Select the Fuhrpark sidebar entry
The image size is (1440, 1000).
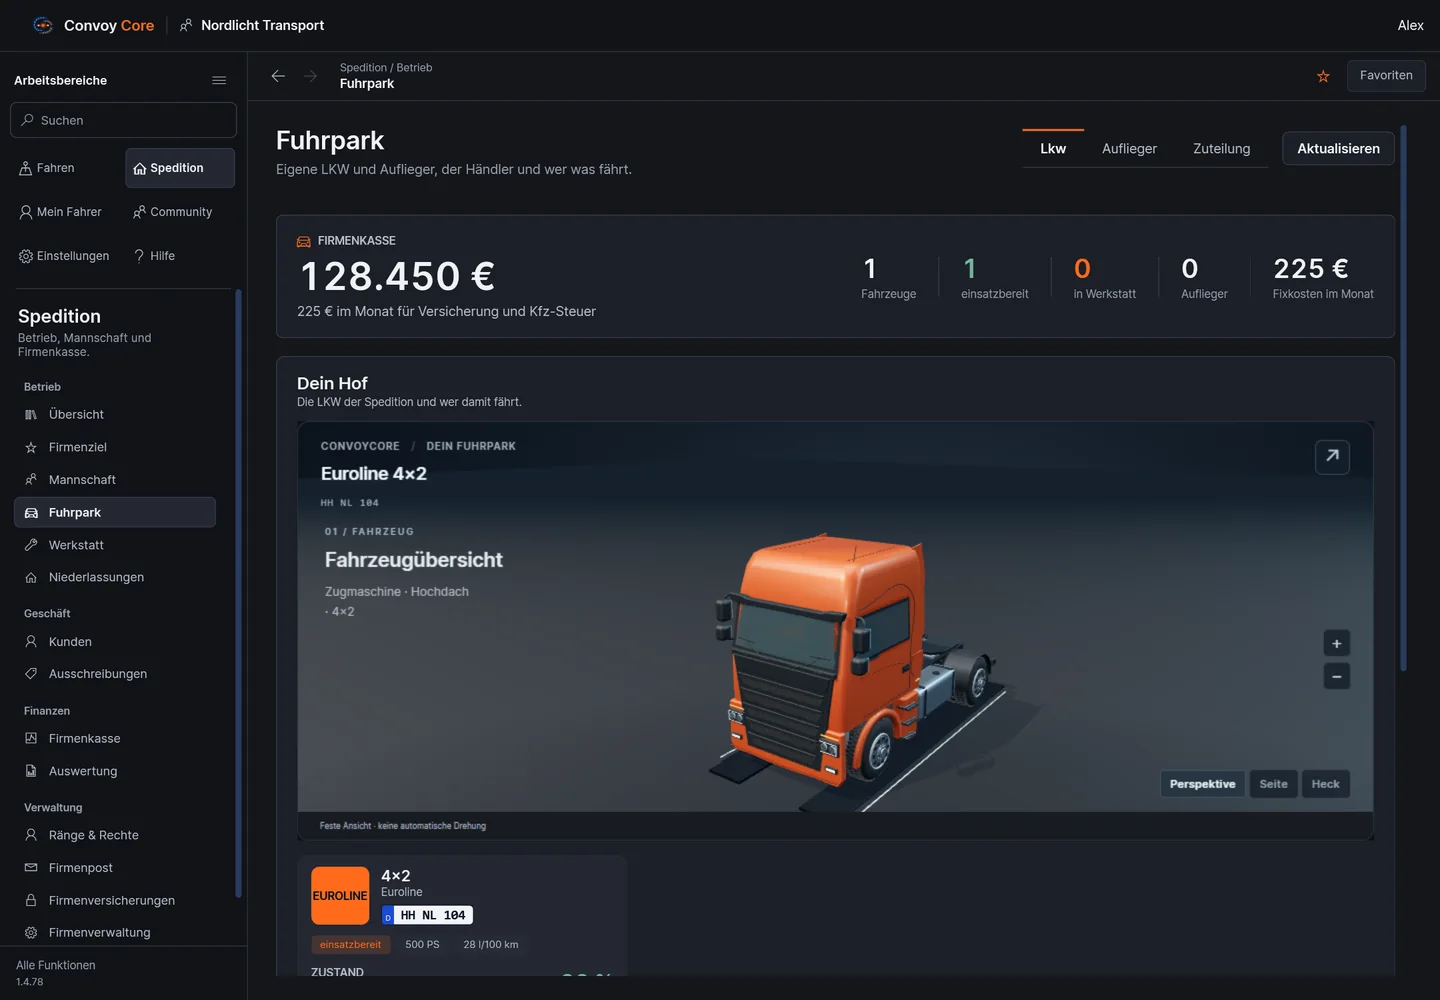pyautogui.click(x=115, y=512)
